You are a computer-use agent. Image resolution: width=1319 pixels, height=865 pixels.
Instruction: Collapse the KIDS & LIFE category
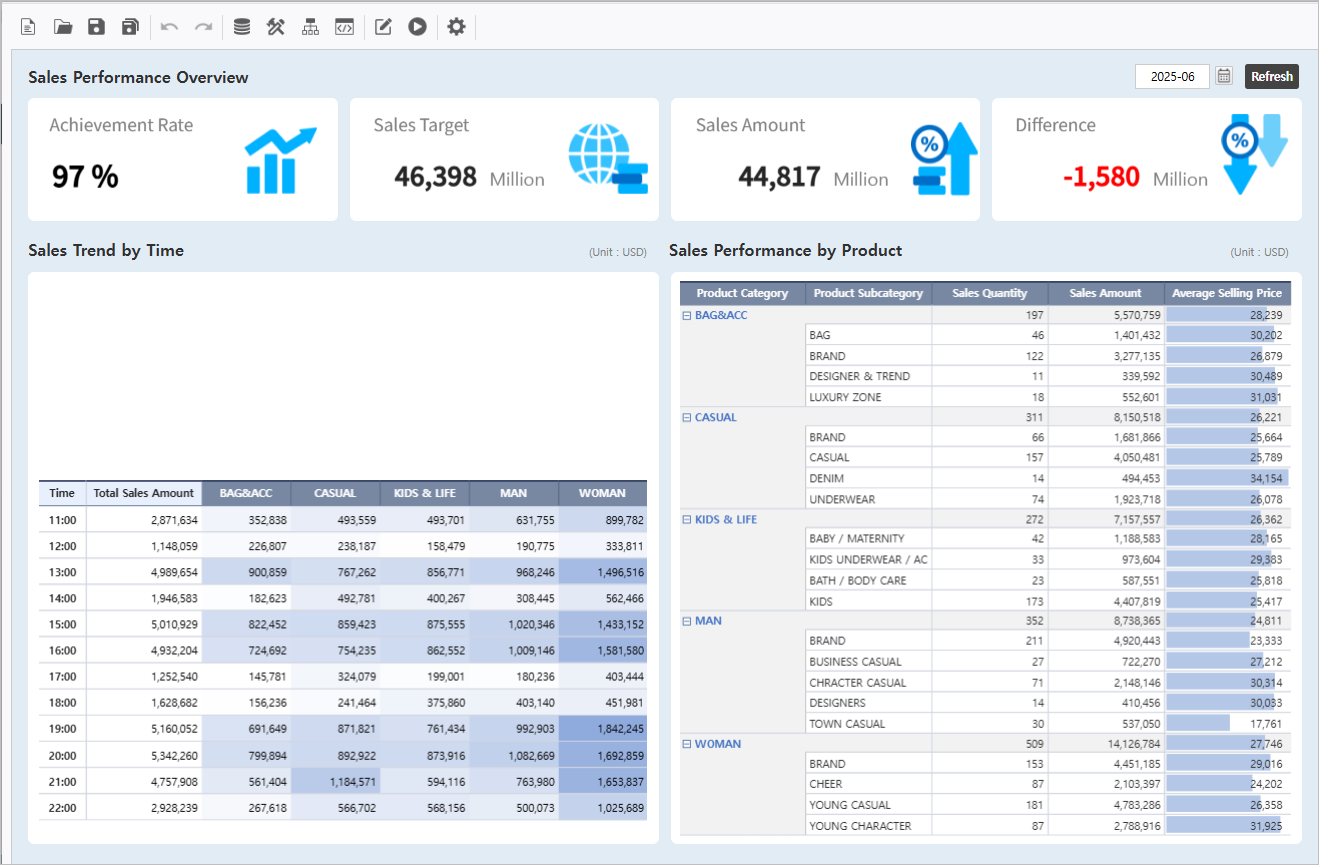tap(687, 520)
